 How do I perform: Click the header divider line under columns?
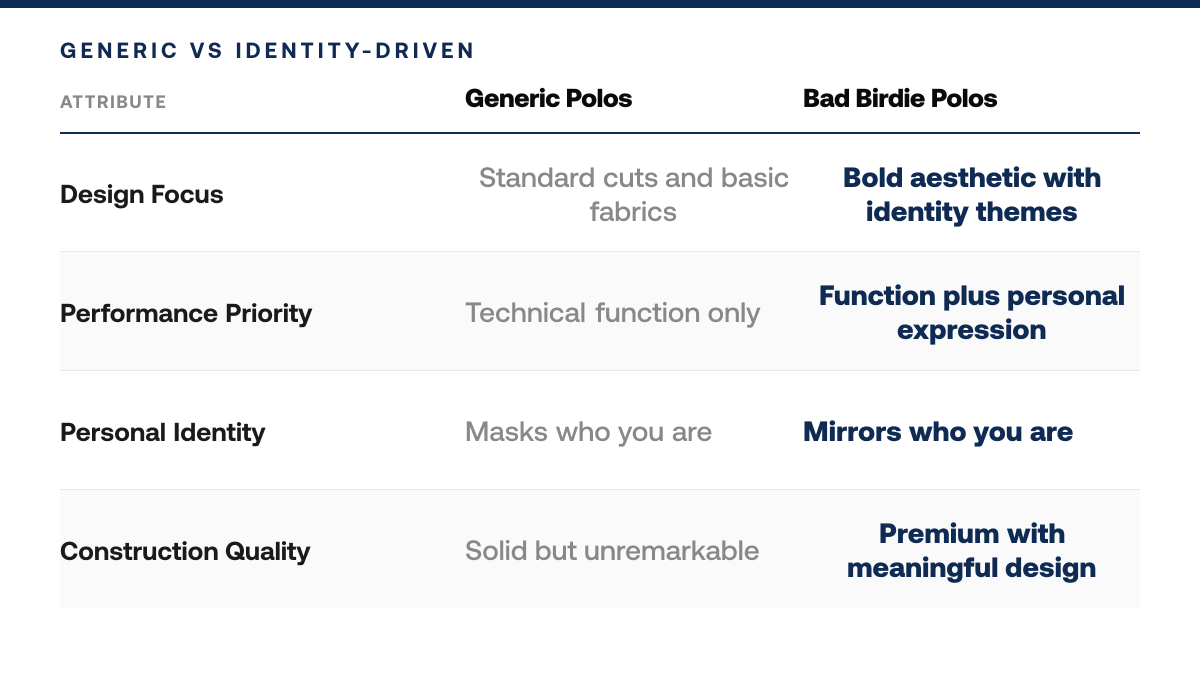point(600,133)
